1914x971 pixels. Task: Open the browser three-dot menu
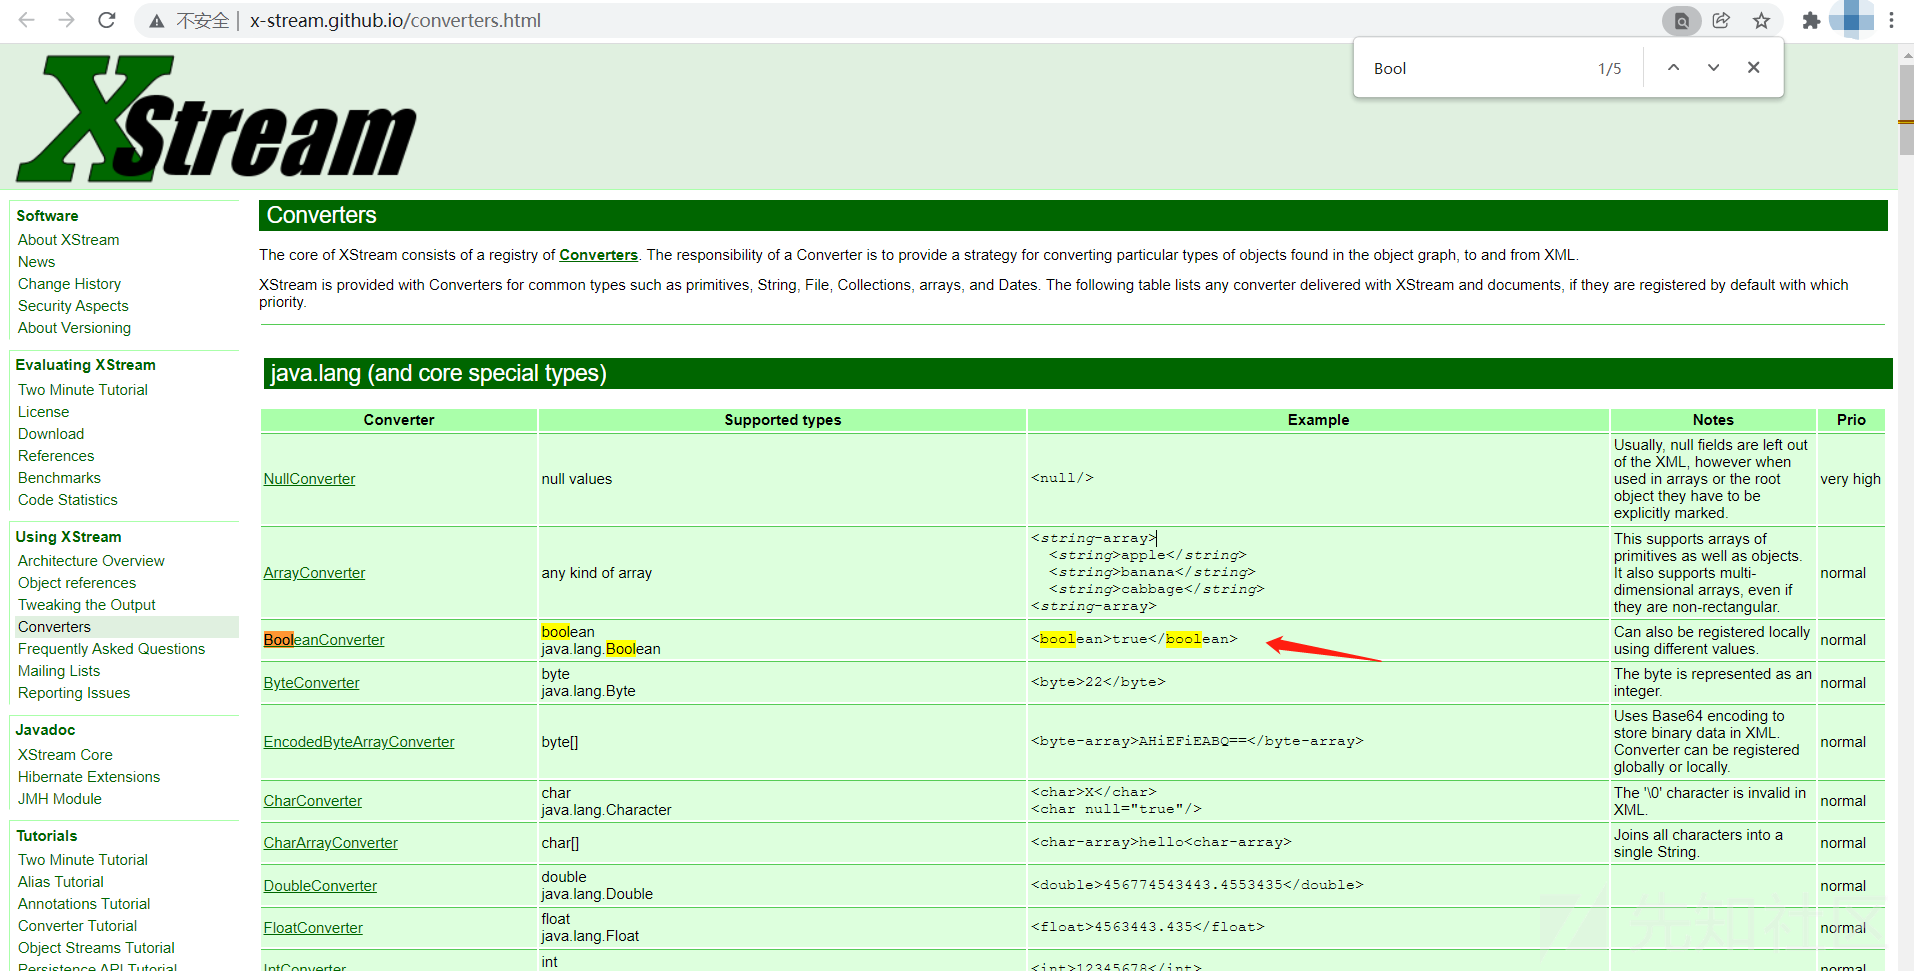point(1891,20)
